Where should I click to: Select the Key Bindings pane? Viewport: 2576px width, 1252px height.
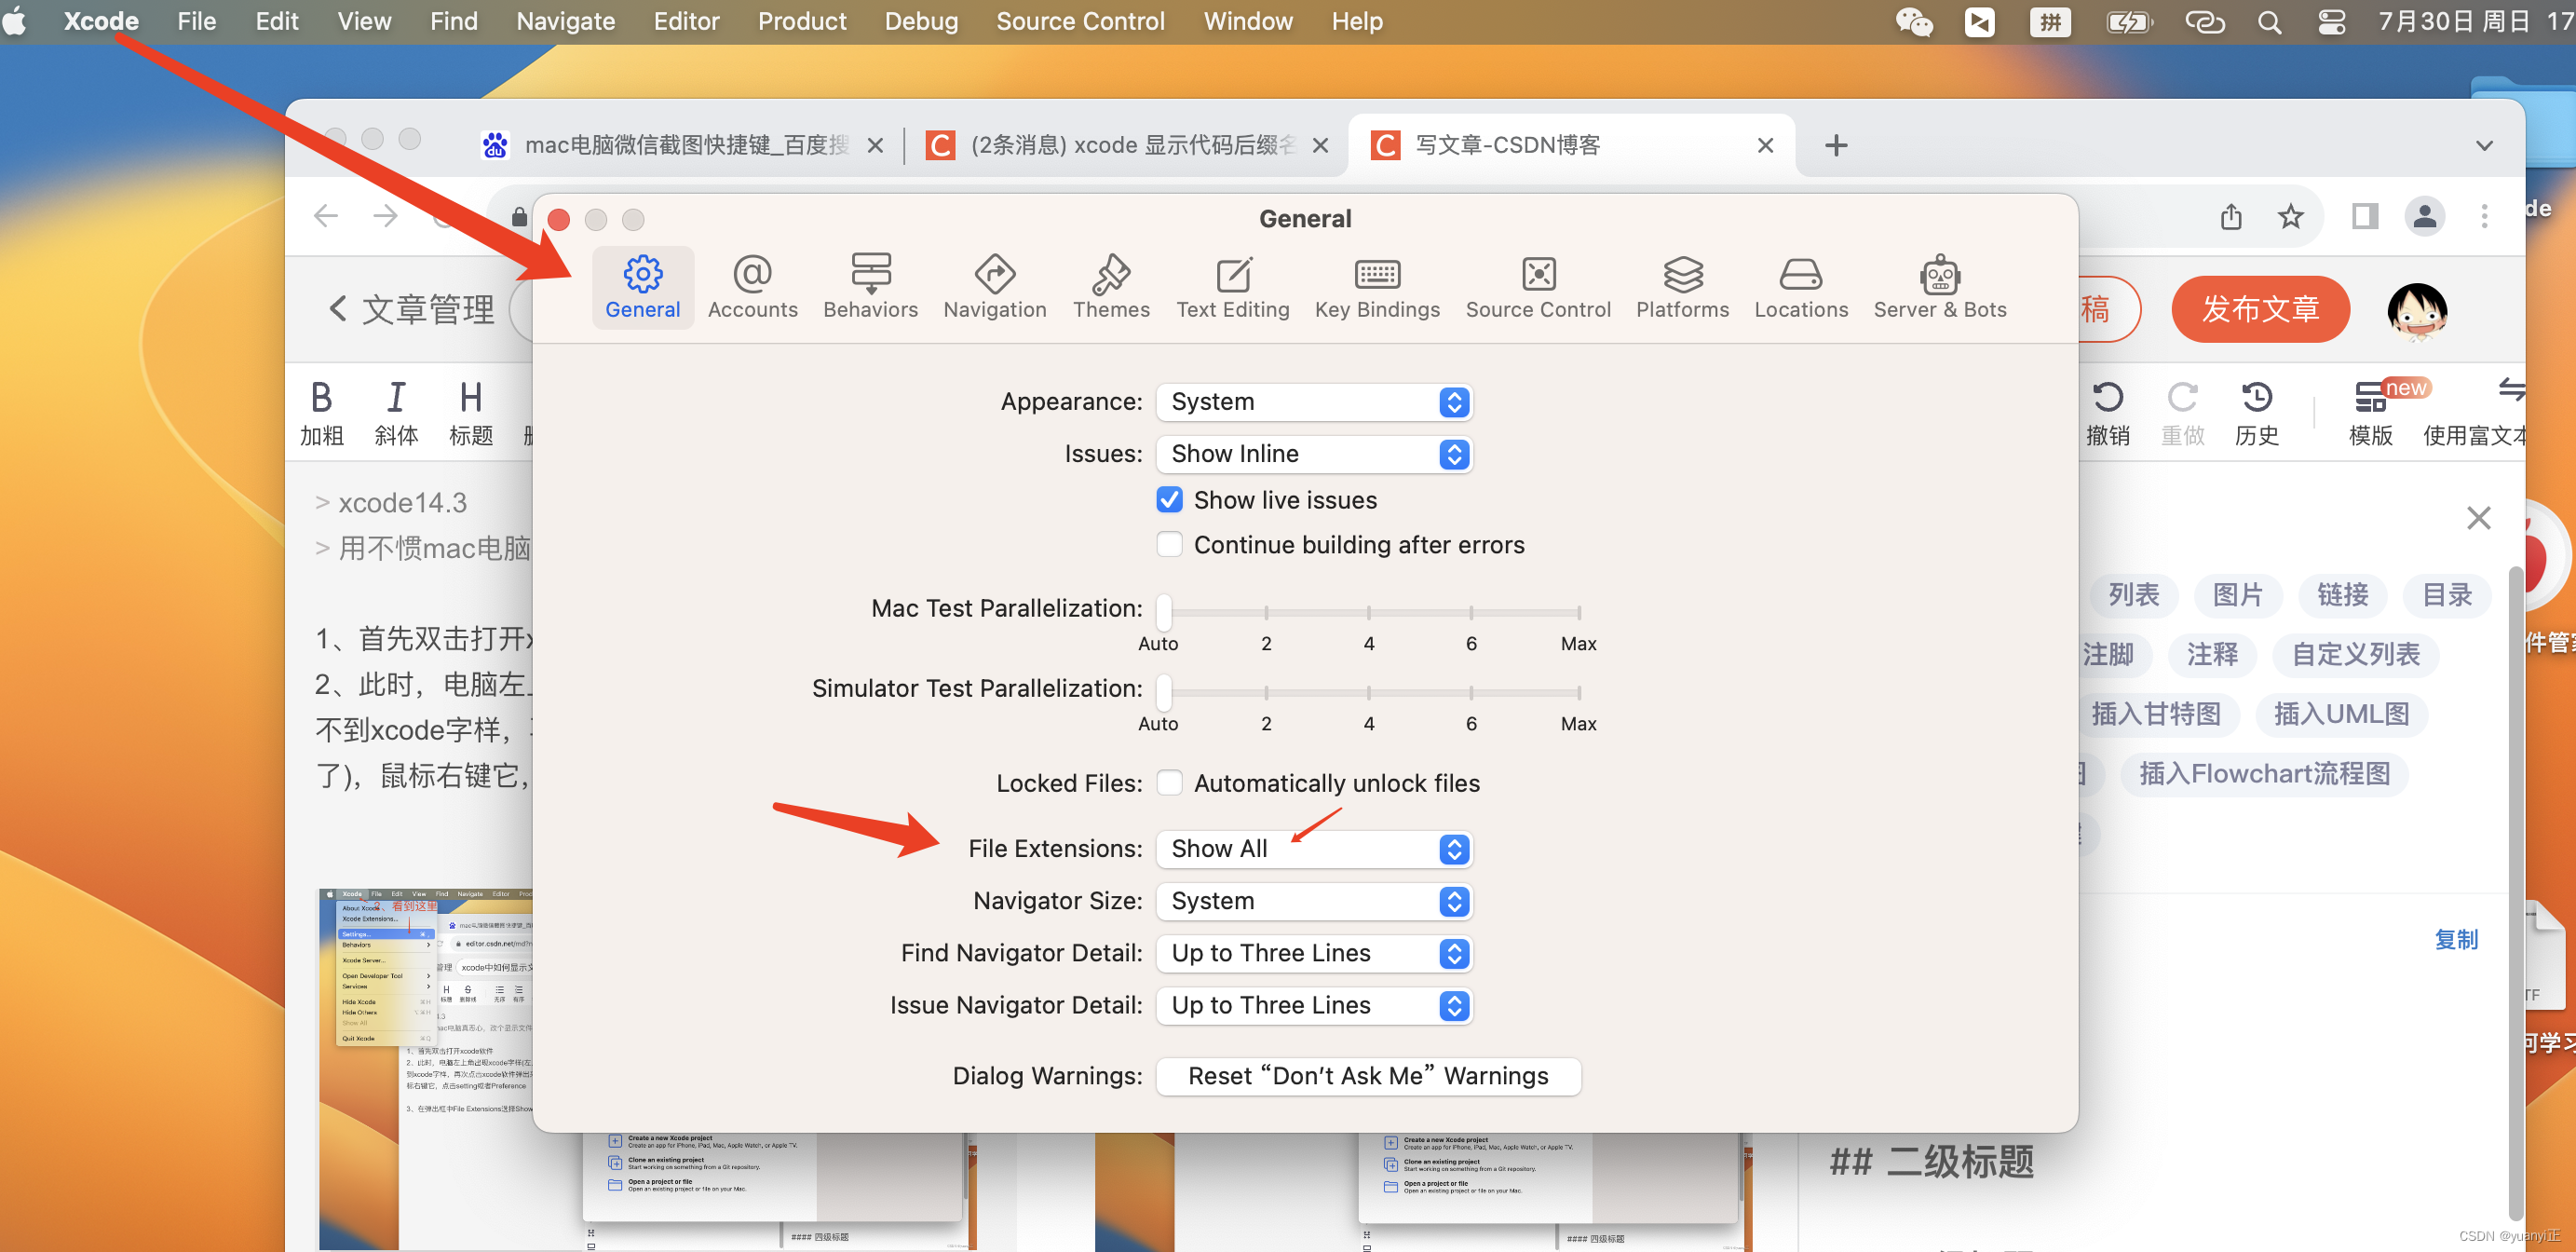point(1376,286)
